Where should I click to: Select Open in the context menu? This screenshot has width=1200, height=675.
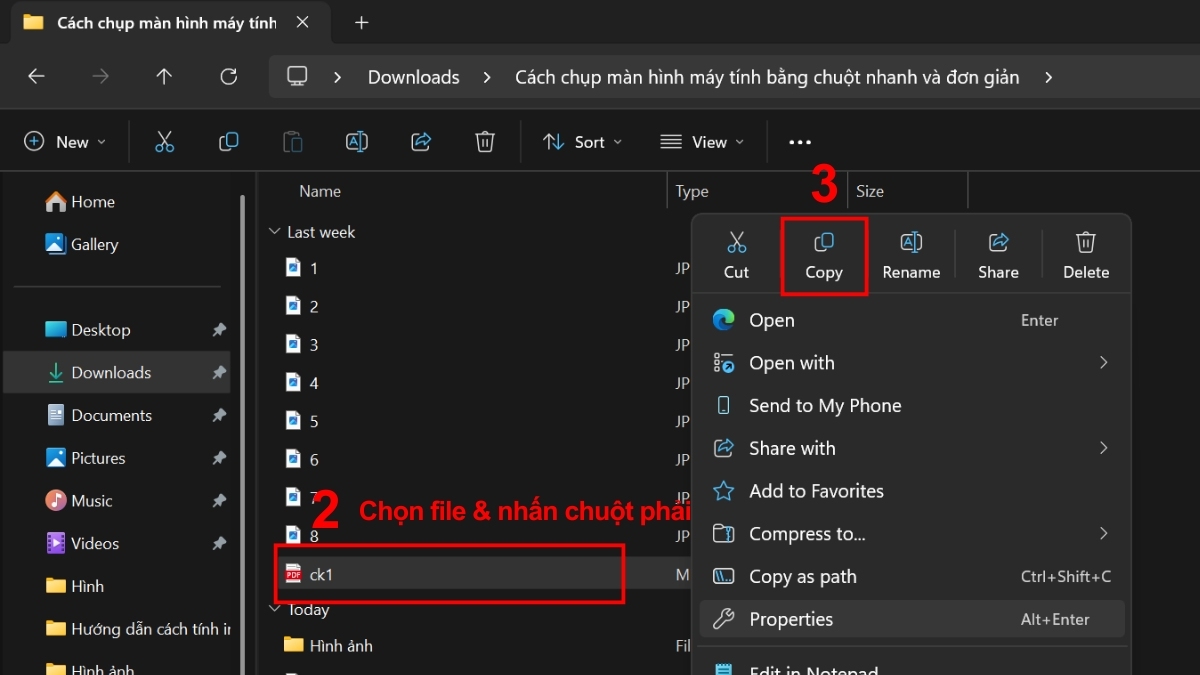912,320
